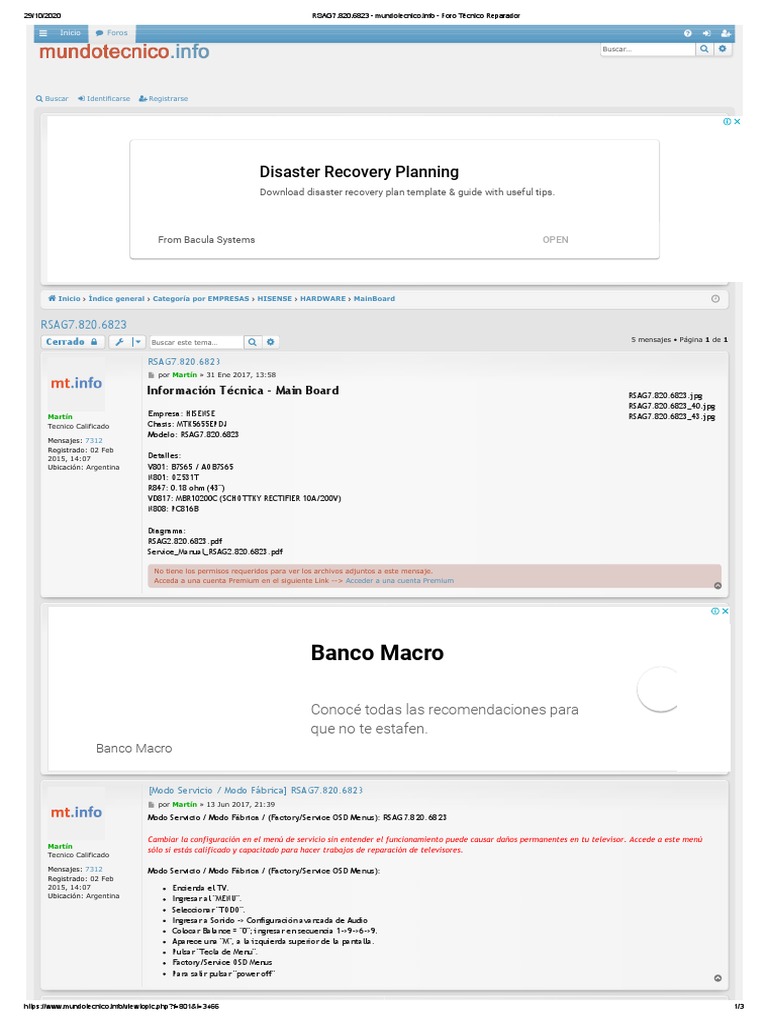Go to Inicio breadcrumb
The width and height of the screenshot is (768, 1024).
click(x=64, y=298)
